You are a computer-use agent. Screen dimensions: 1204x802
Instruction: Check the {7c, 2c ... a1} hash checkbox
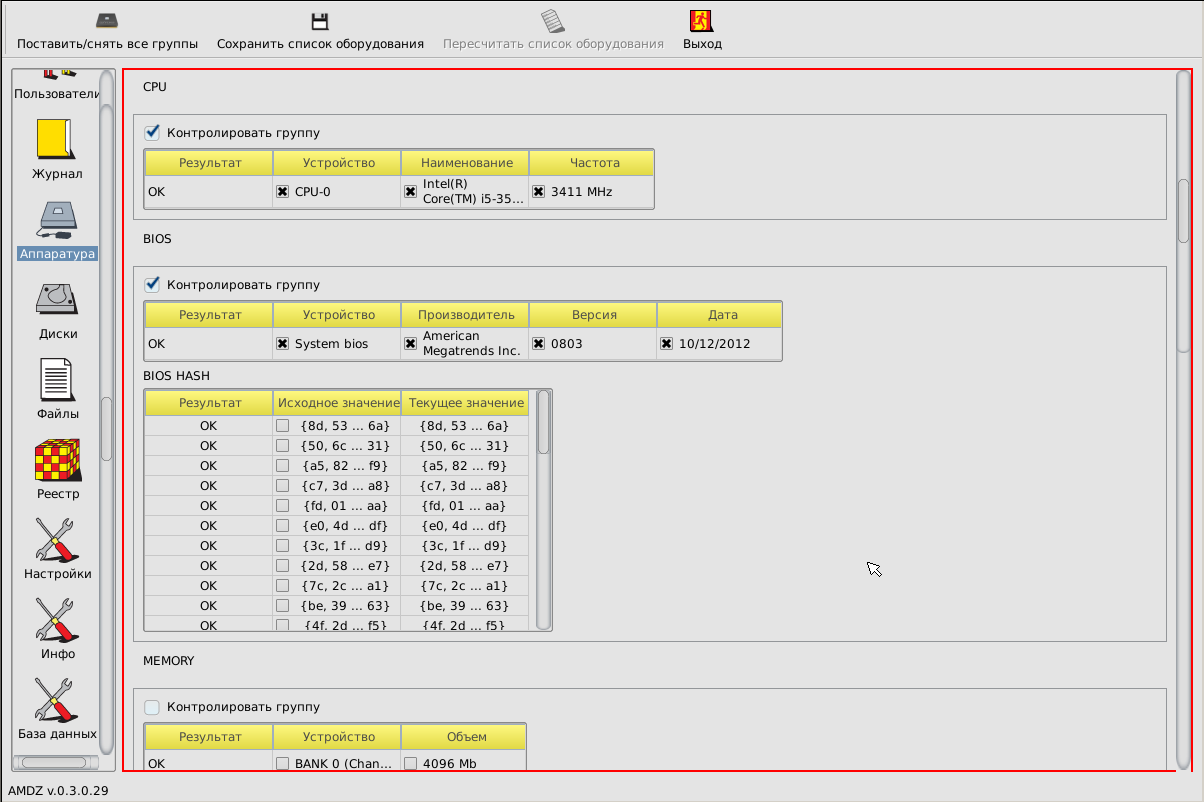point(283,585)
